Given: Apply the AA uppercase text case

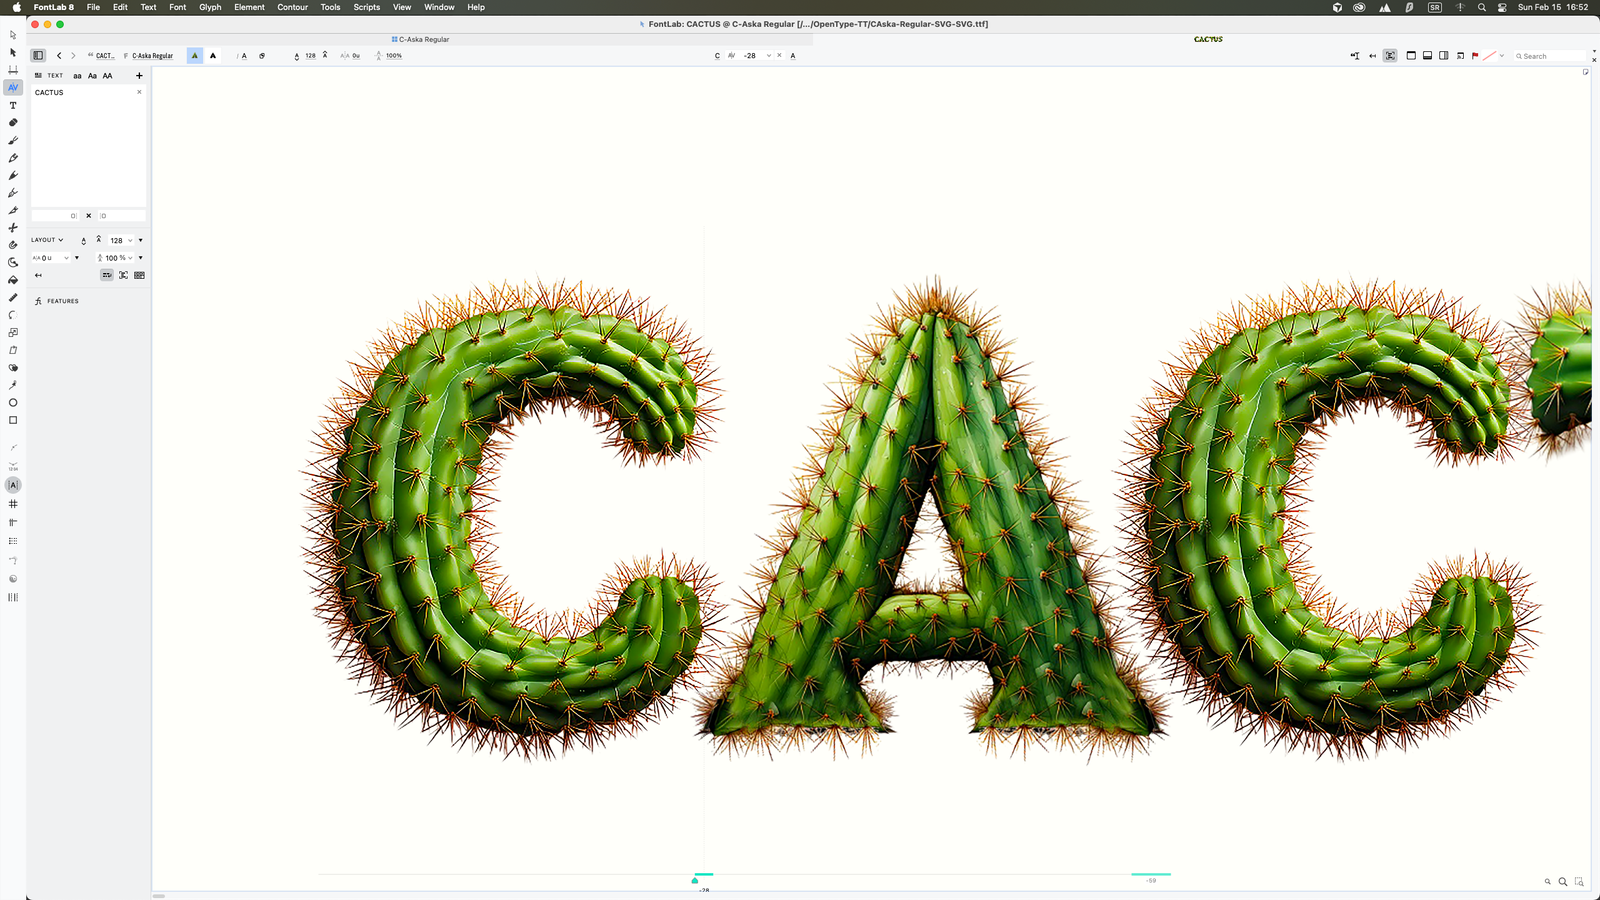Looking at the screenshot, I should (108, 76).
